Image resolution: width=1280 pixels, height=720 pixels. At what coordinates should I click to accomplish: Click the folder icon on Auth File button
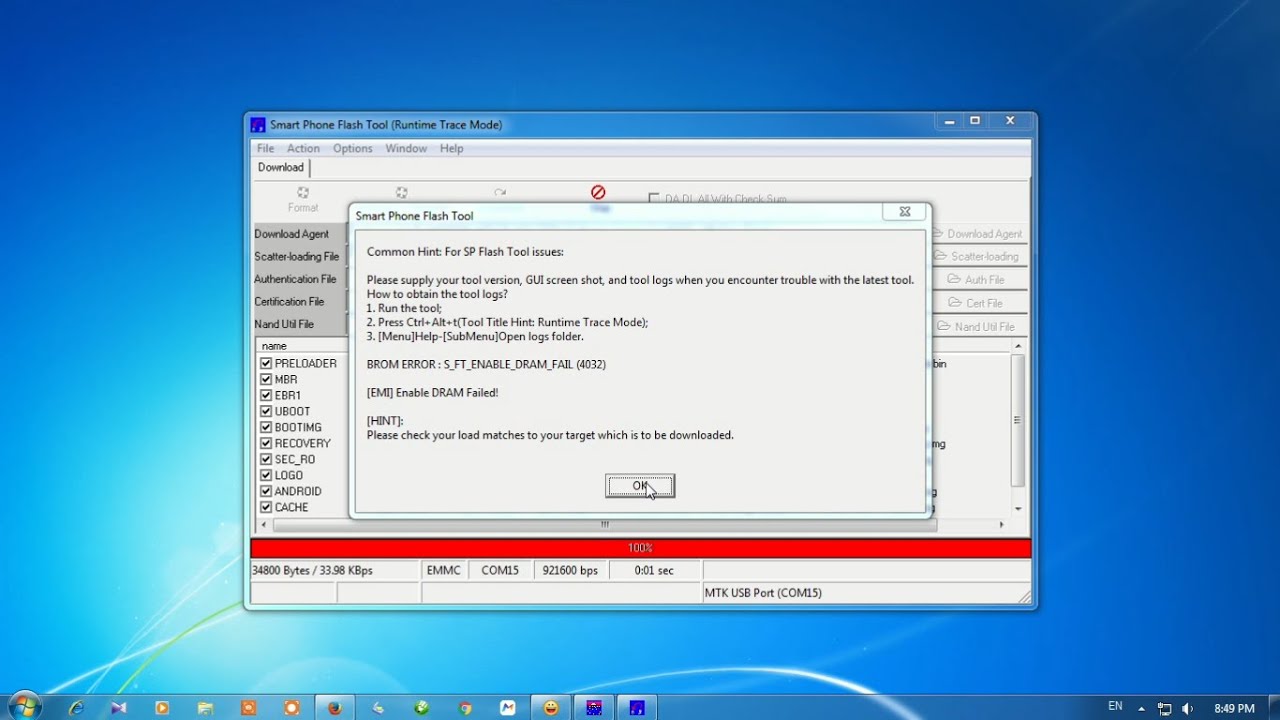(x=955, y=280)
